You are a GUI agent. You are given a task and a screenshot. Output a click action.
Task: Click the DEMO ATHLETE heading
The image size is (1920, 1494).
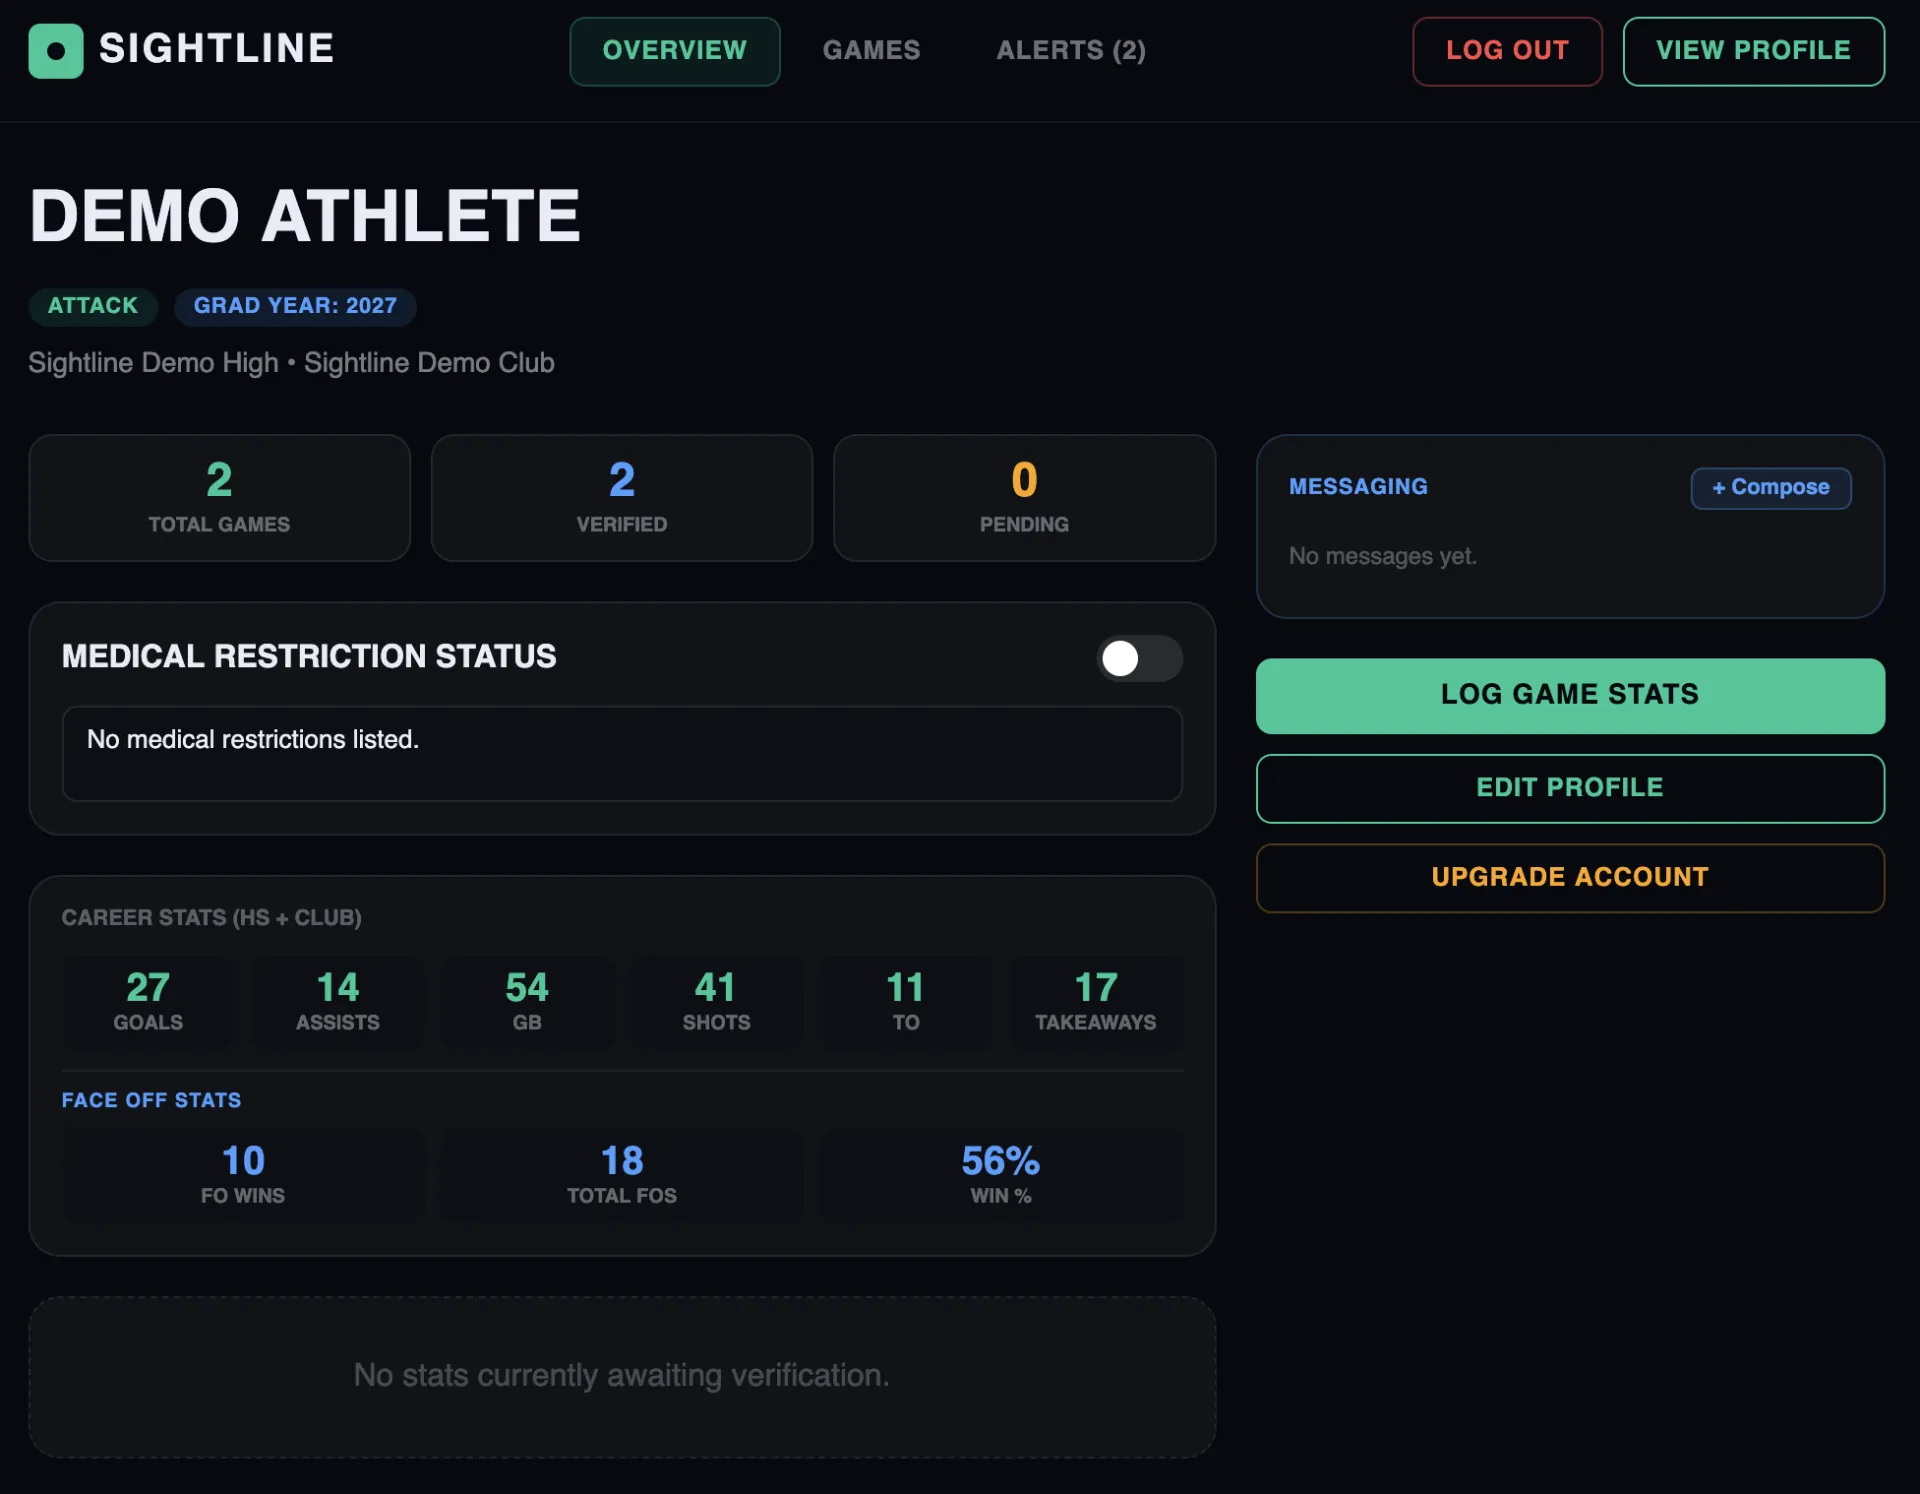coord(305,216)
